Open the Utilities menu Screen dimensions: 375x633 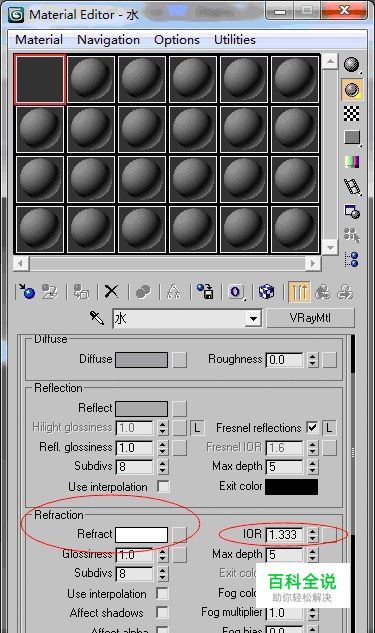(235, 40)
